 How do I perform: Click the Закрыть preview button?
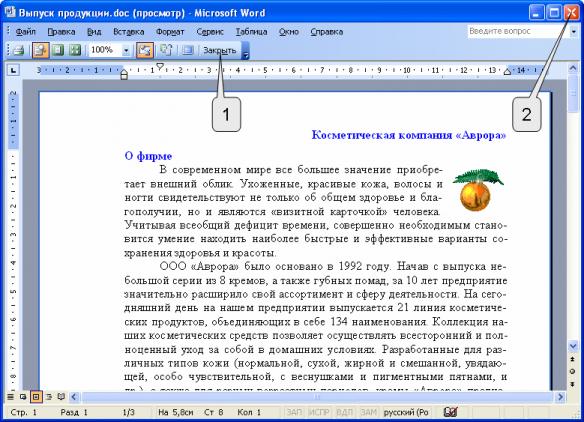coord(220,50)
